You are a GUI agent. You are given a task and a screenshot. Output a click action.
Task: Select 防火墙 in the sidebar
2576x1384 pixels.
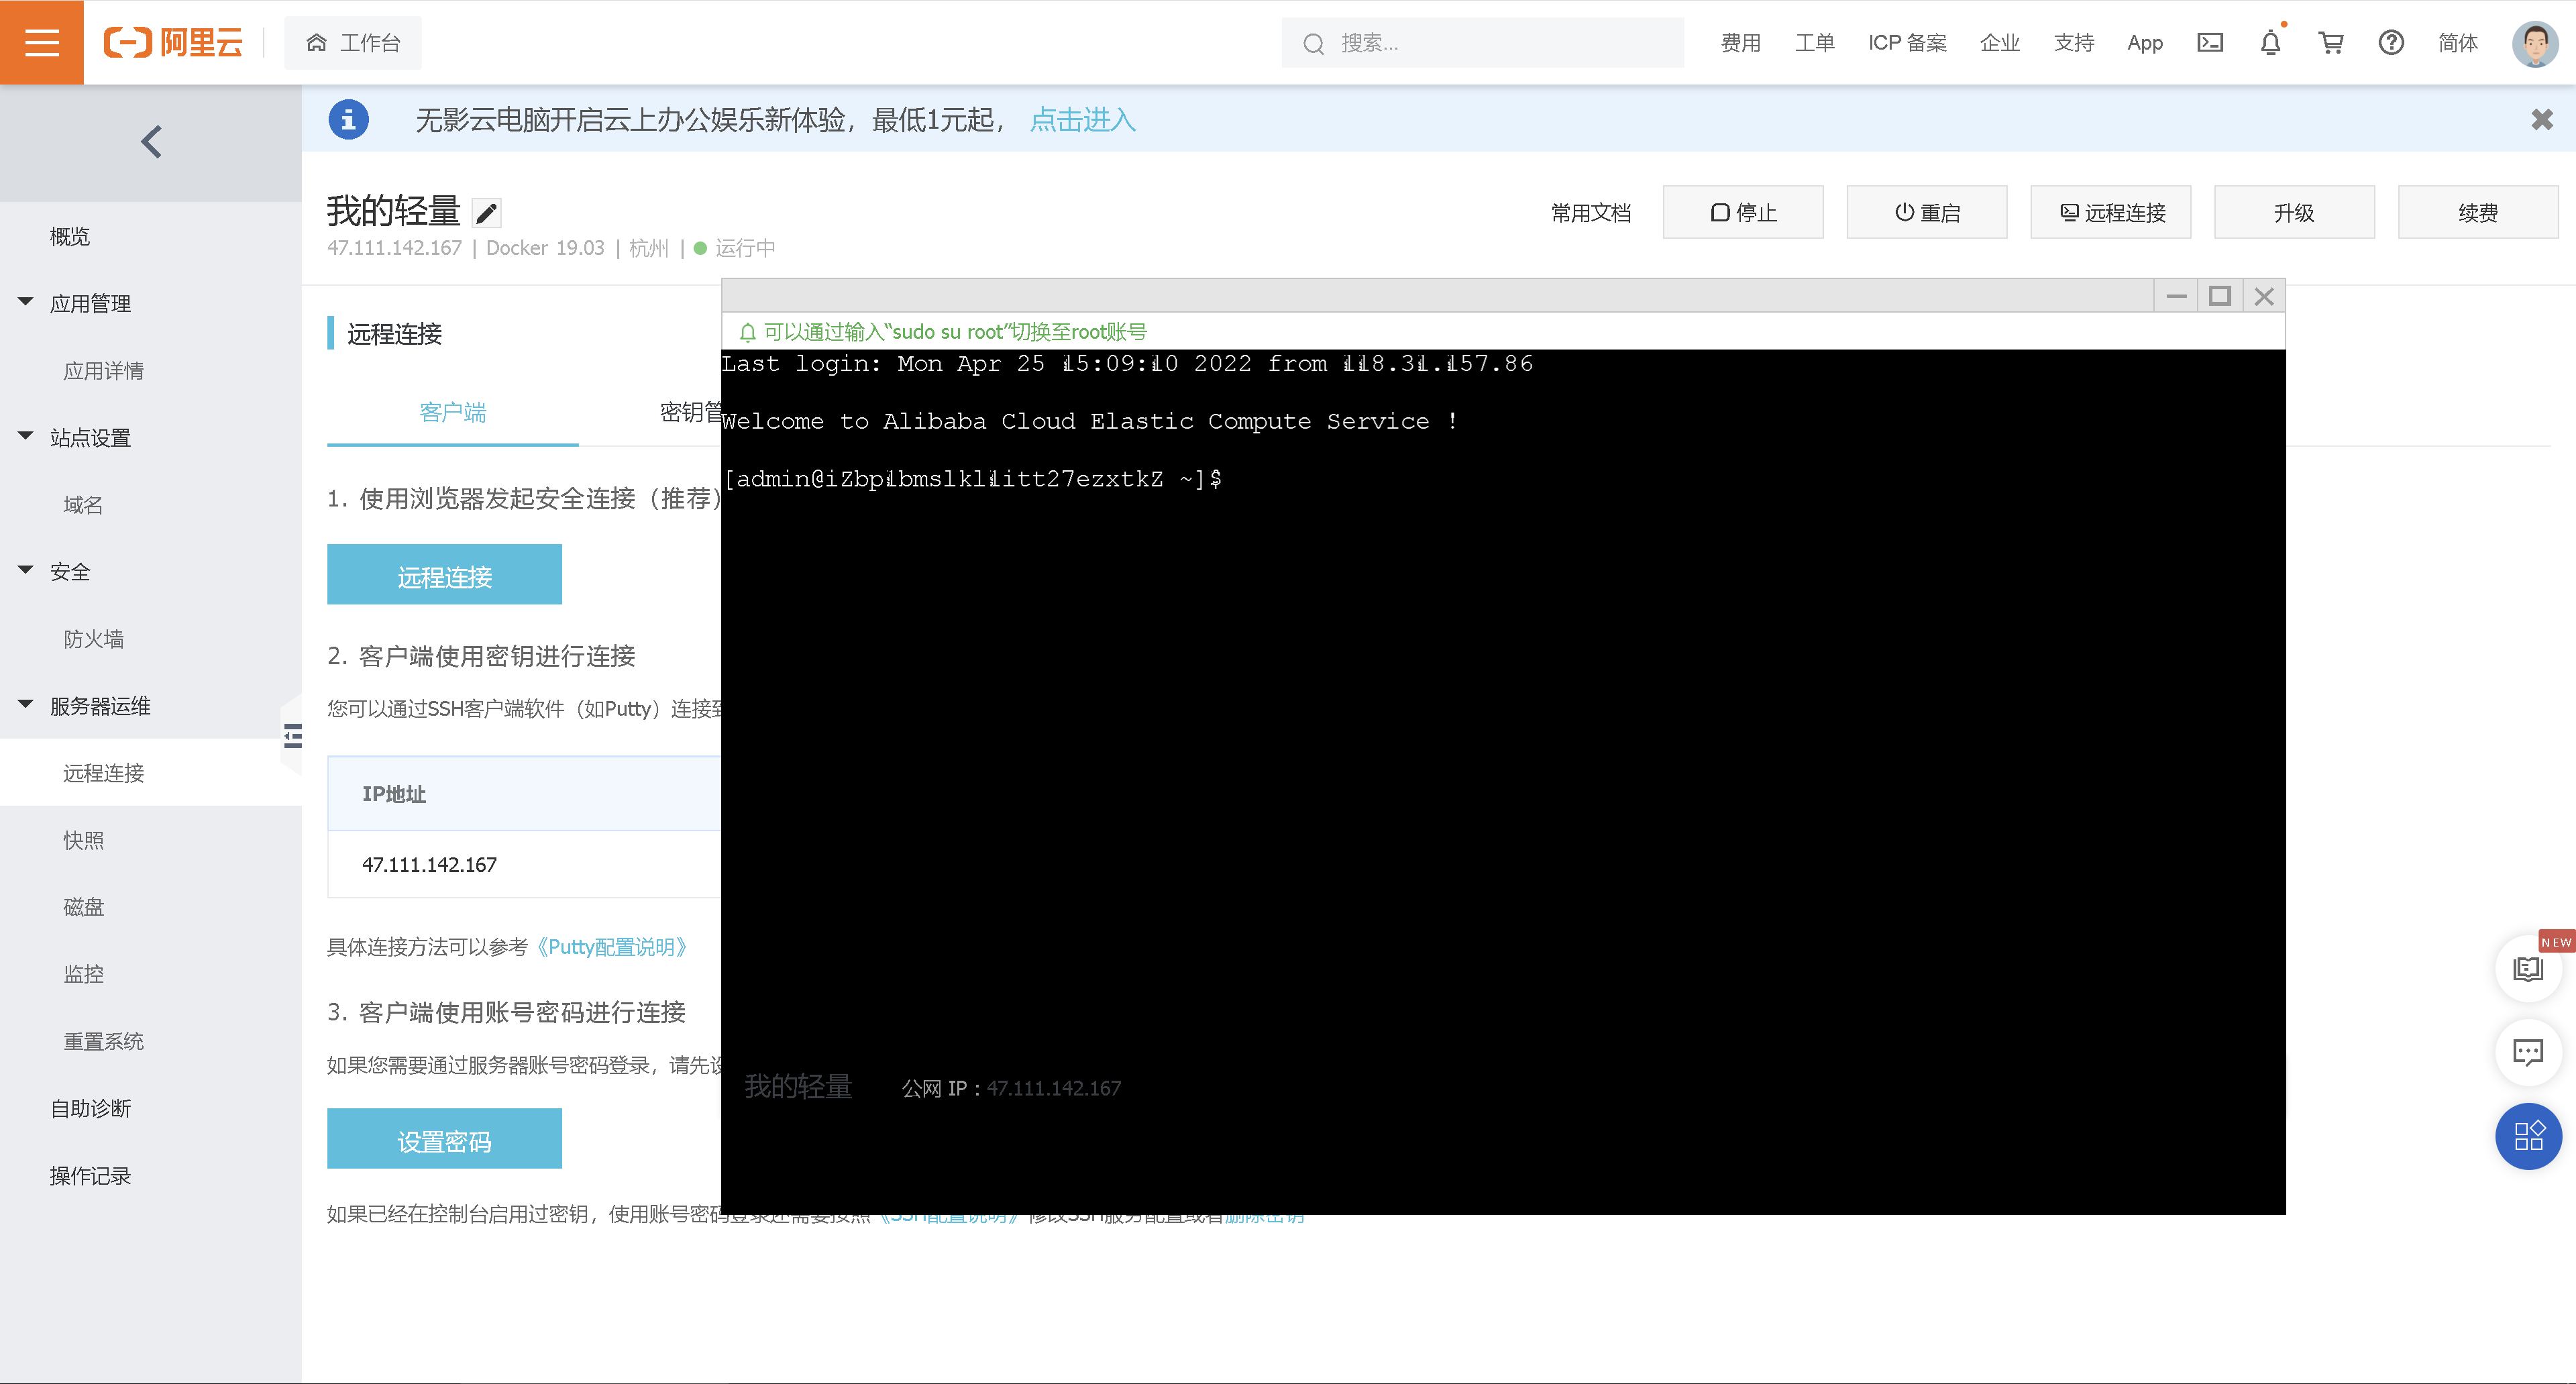tap(94, 639)
